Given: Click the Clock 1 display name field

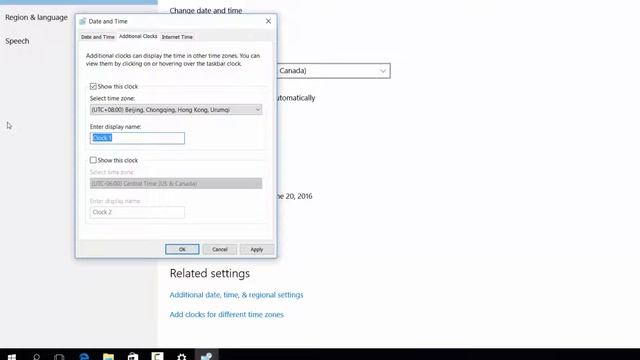Looking at the screenshot, I should tap(137, 138).
